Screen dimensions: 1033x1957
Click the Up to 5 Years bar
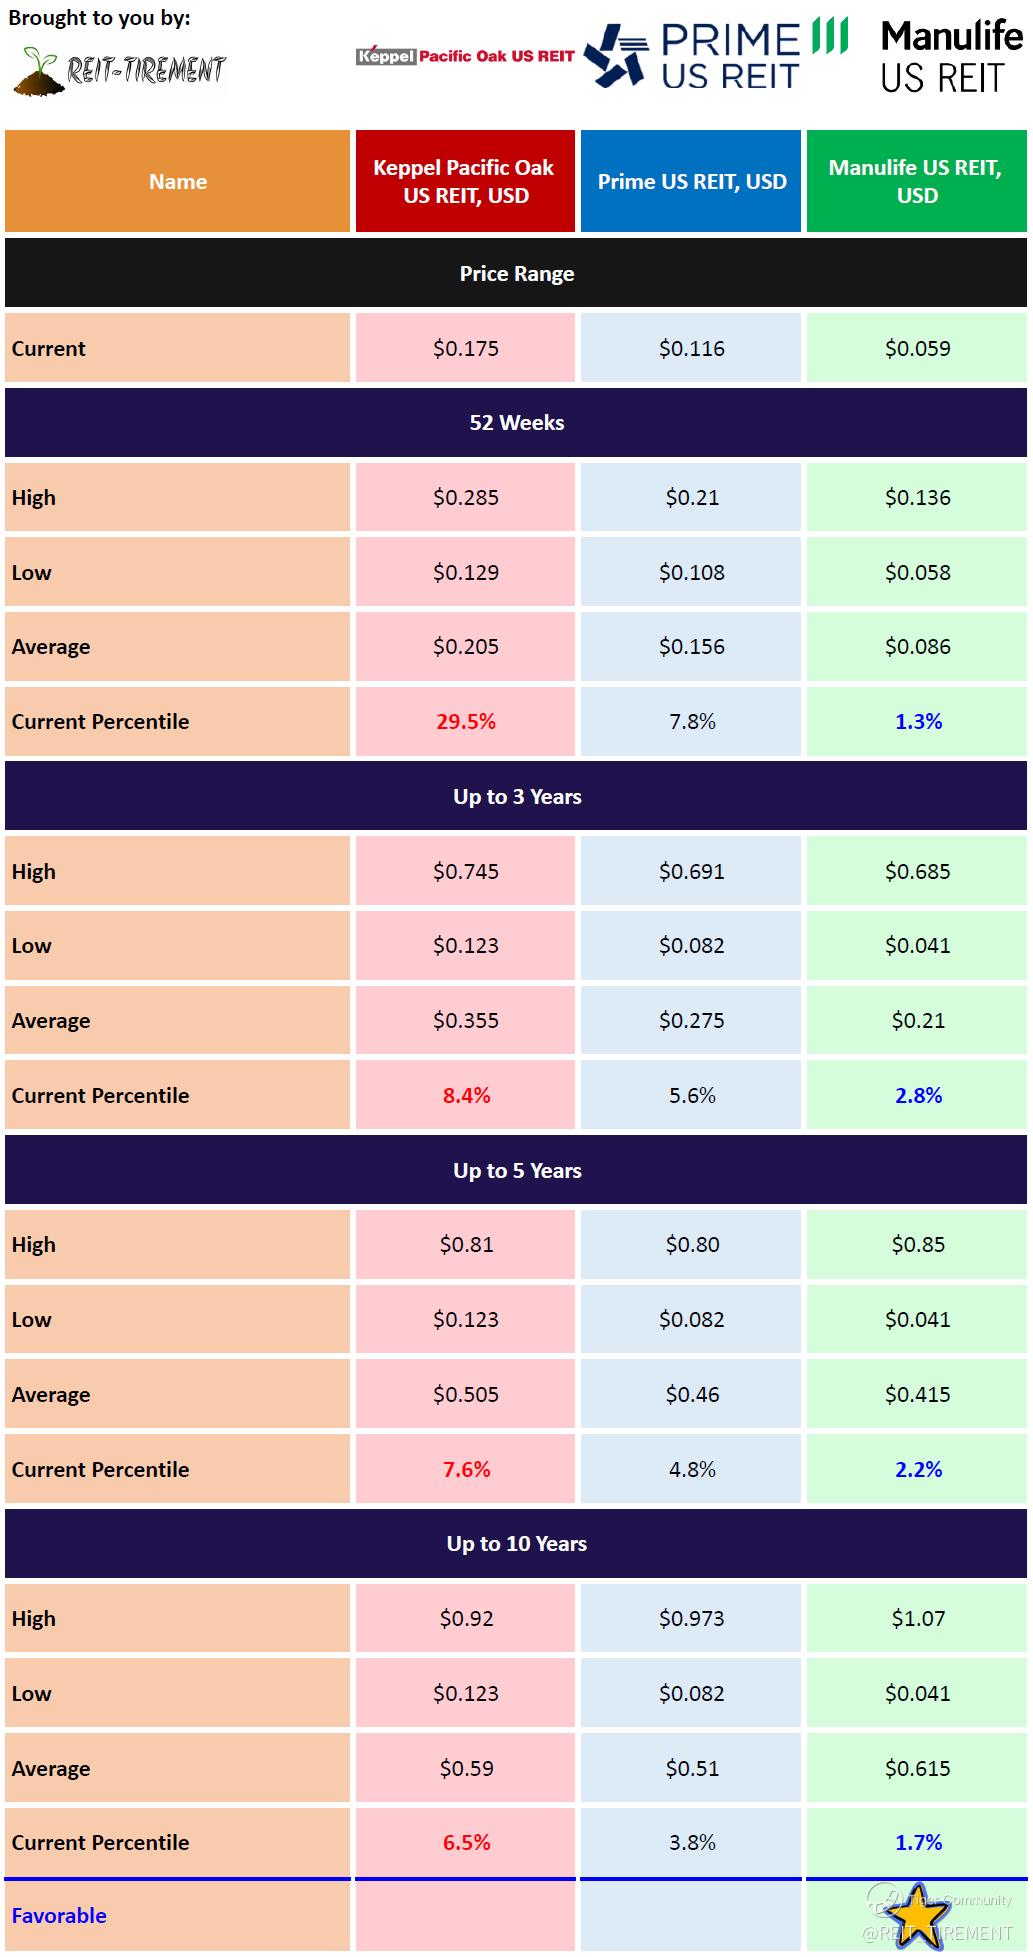pyautogui.click(x=516, y=1170)
